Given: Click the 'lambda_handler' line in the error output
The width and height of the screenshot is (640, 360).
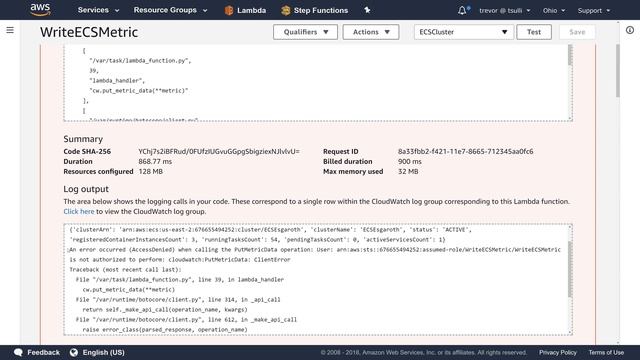Looking at the screenshot, I should (117, 81).
